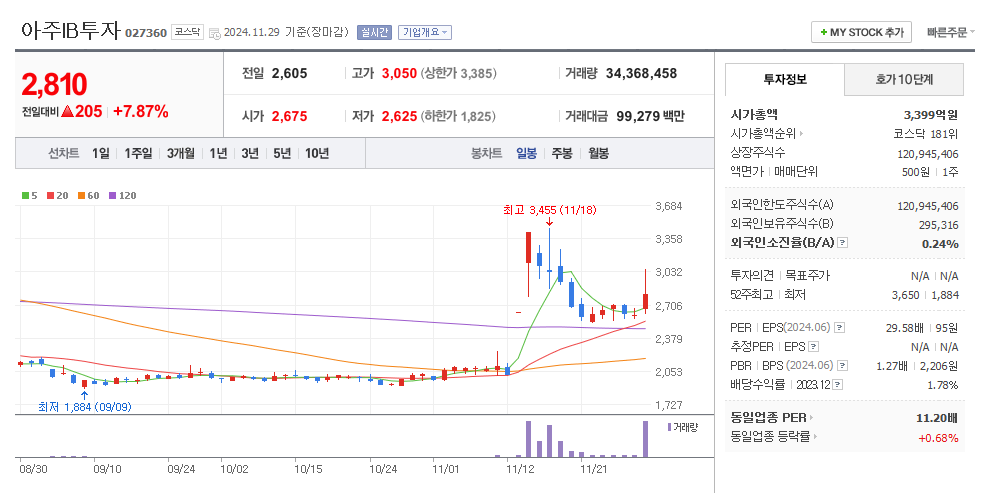Screen dimensions: 995x493
Task: Click the current price 2,810
Action: (x=55, y=84)
